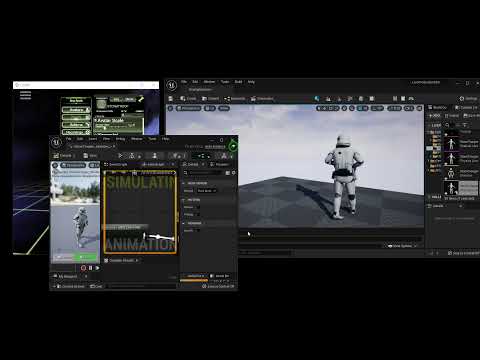Click the Add button in content browser panel
Image resolution: width=480 pixels, height=360 pixels.
434,116
